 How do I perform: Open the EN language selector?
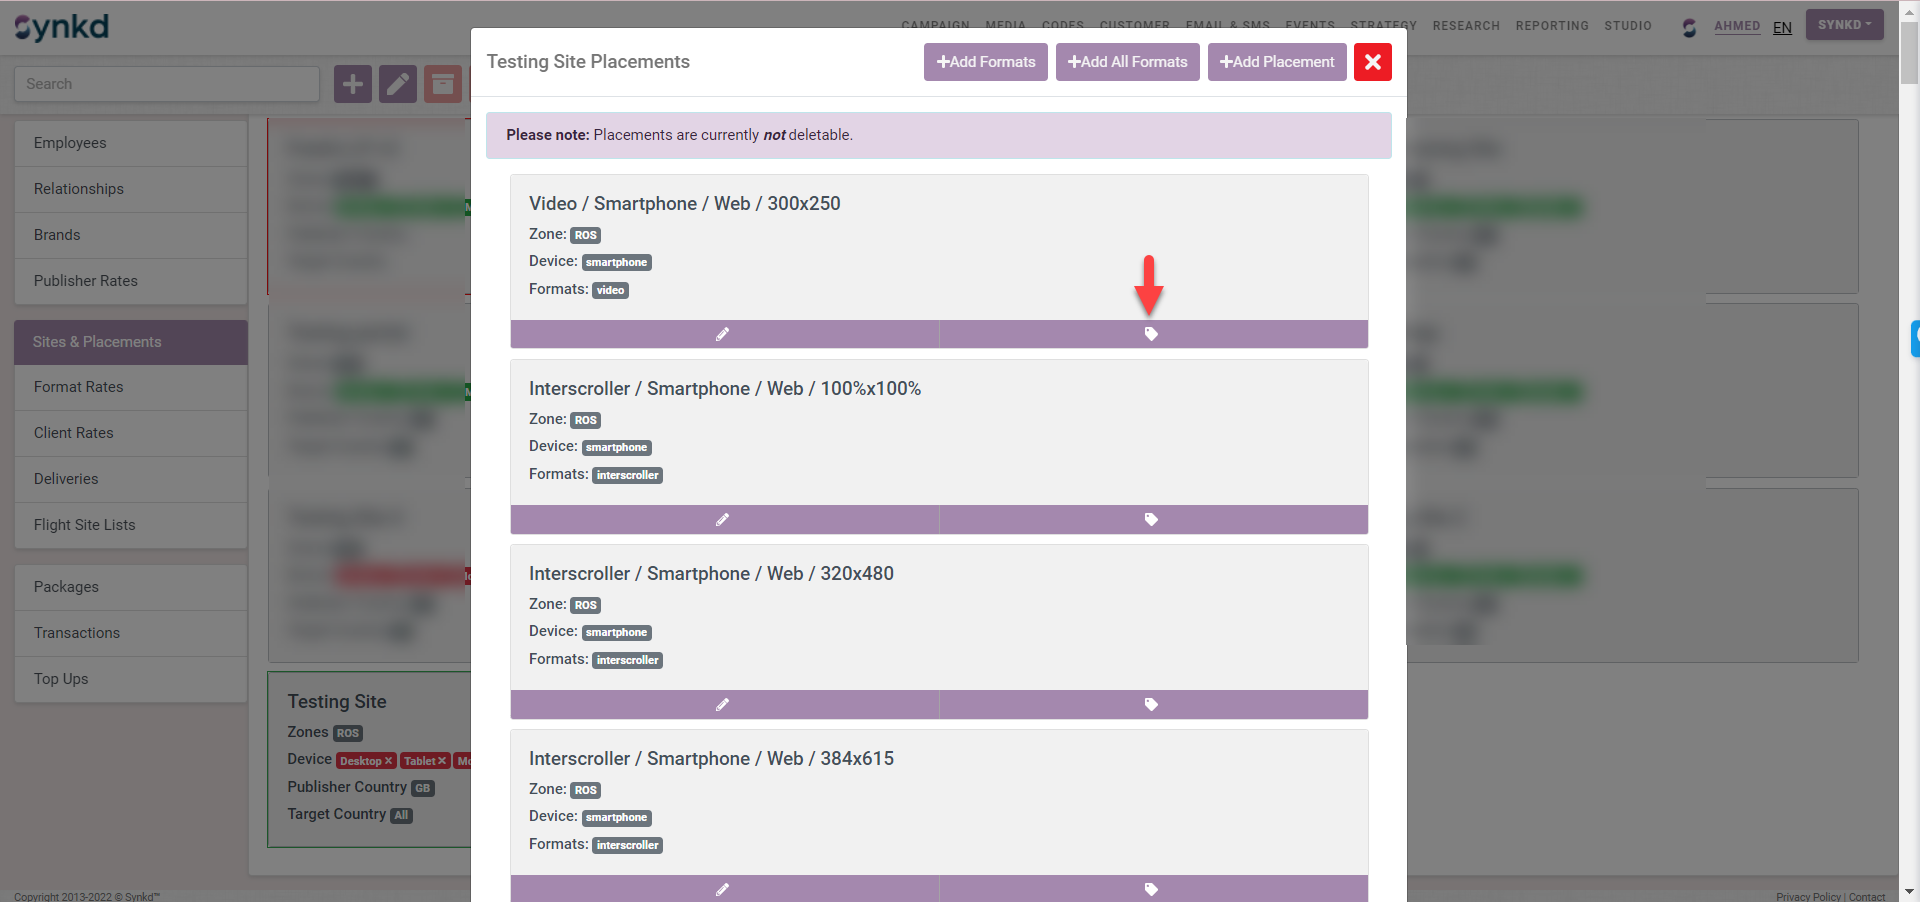tap(1782, 28)
